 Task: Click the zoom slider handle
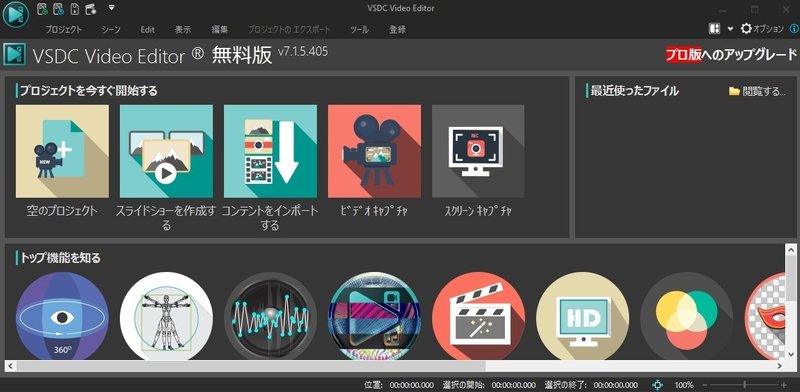point(745,385)
